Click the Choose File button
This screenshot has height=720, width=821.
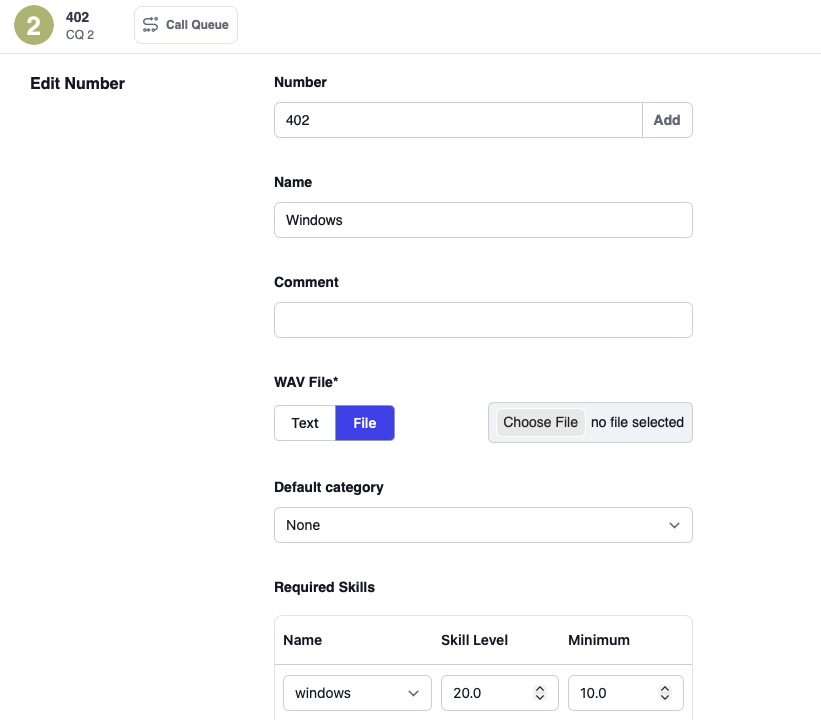(540, 422)
